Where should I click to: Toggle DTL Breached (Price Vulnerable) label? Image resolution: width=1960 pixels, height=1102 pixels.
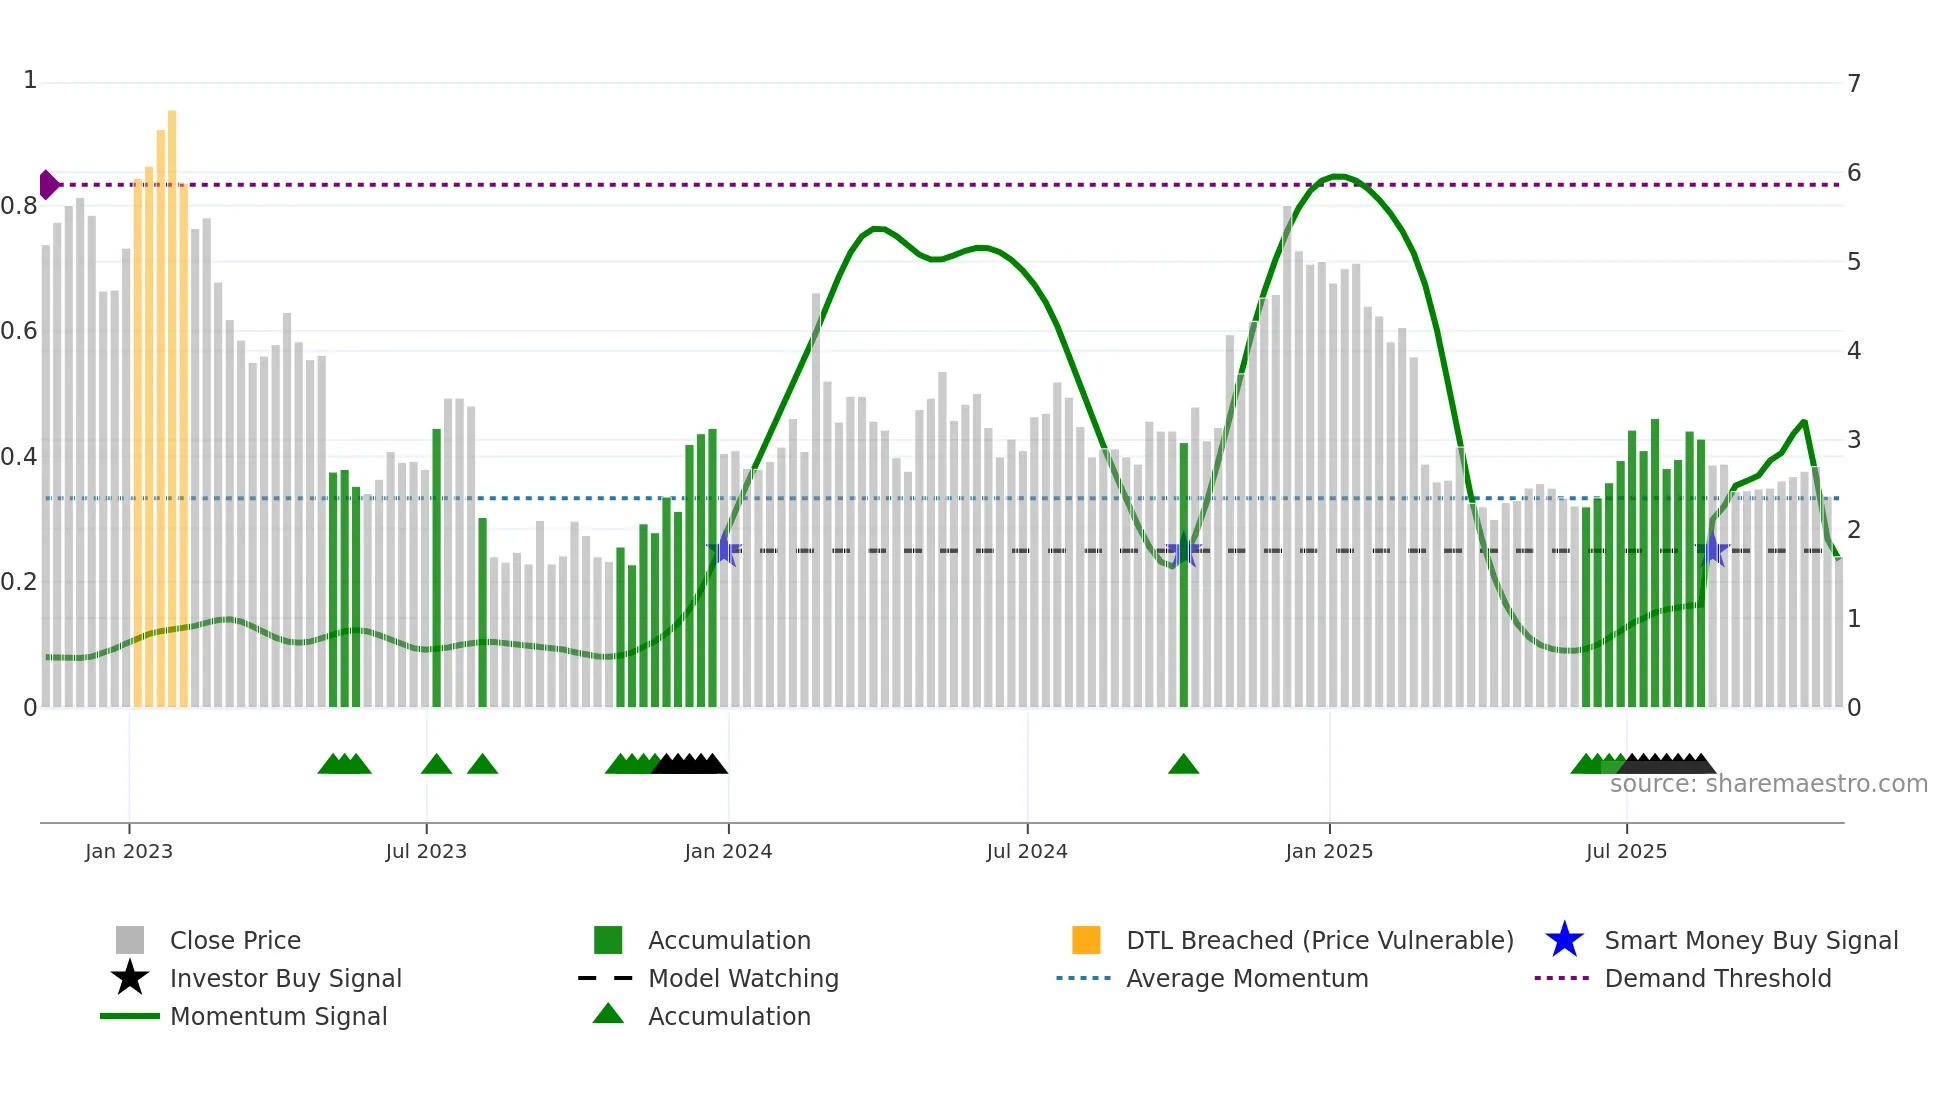click(1320, 940)
